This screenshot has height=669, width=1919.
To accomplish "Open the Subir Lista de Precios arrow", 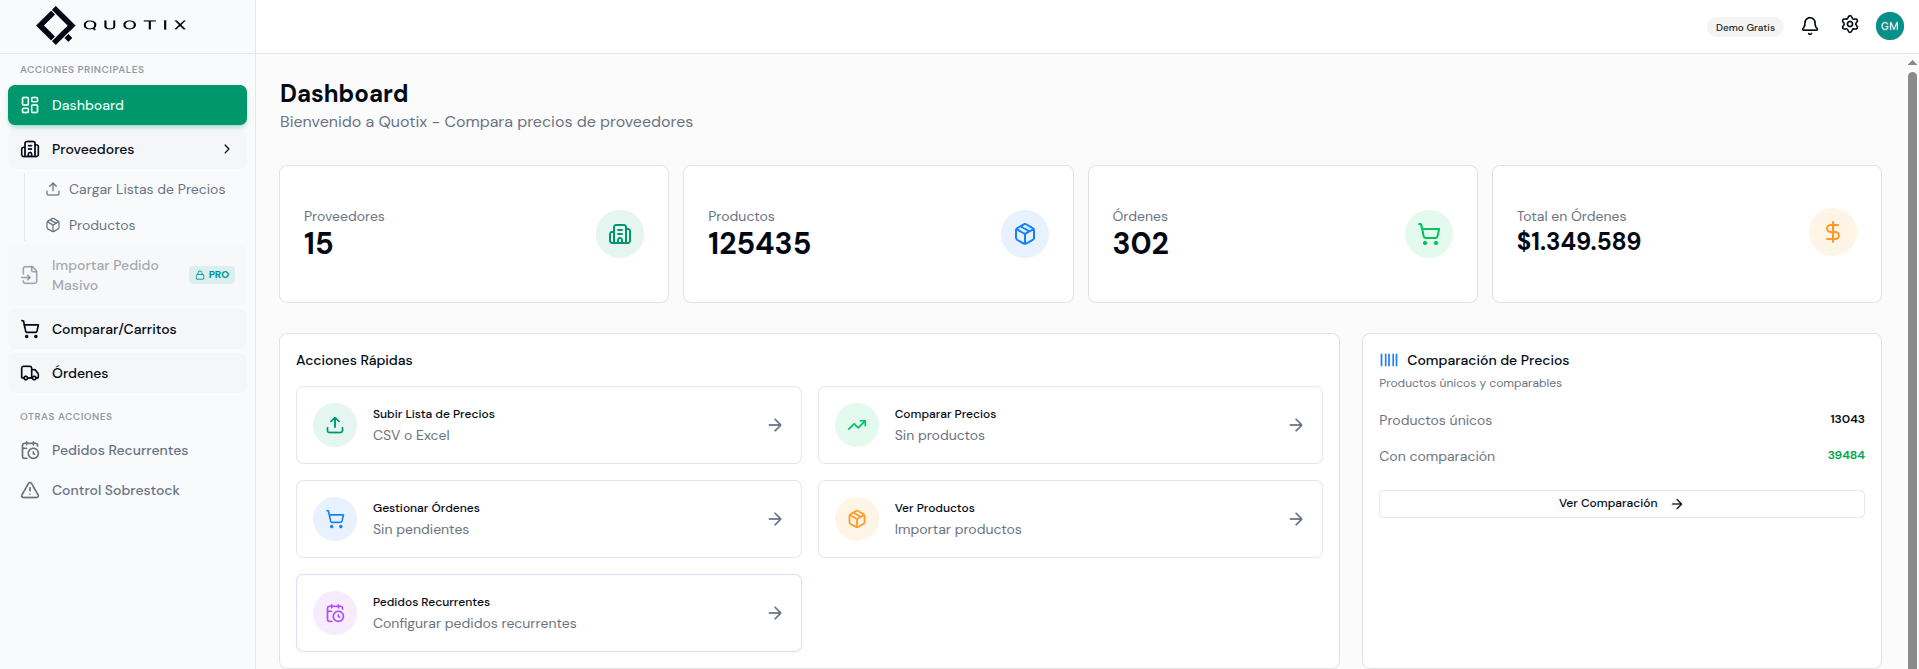I will [775, 425].
